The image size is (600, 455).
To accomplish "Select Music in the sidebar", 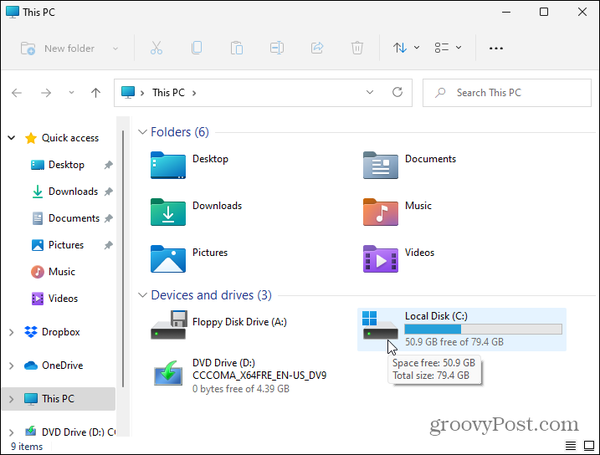I will pos(62,272).
